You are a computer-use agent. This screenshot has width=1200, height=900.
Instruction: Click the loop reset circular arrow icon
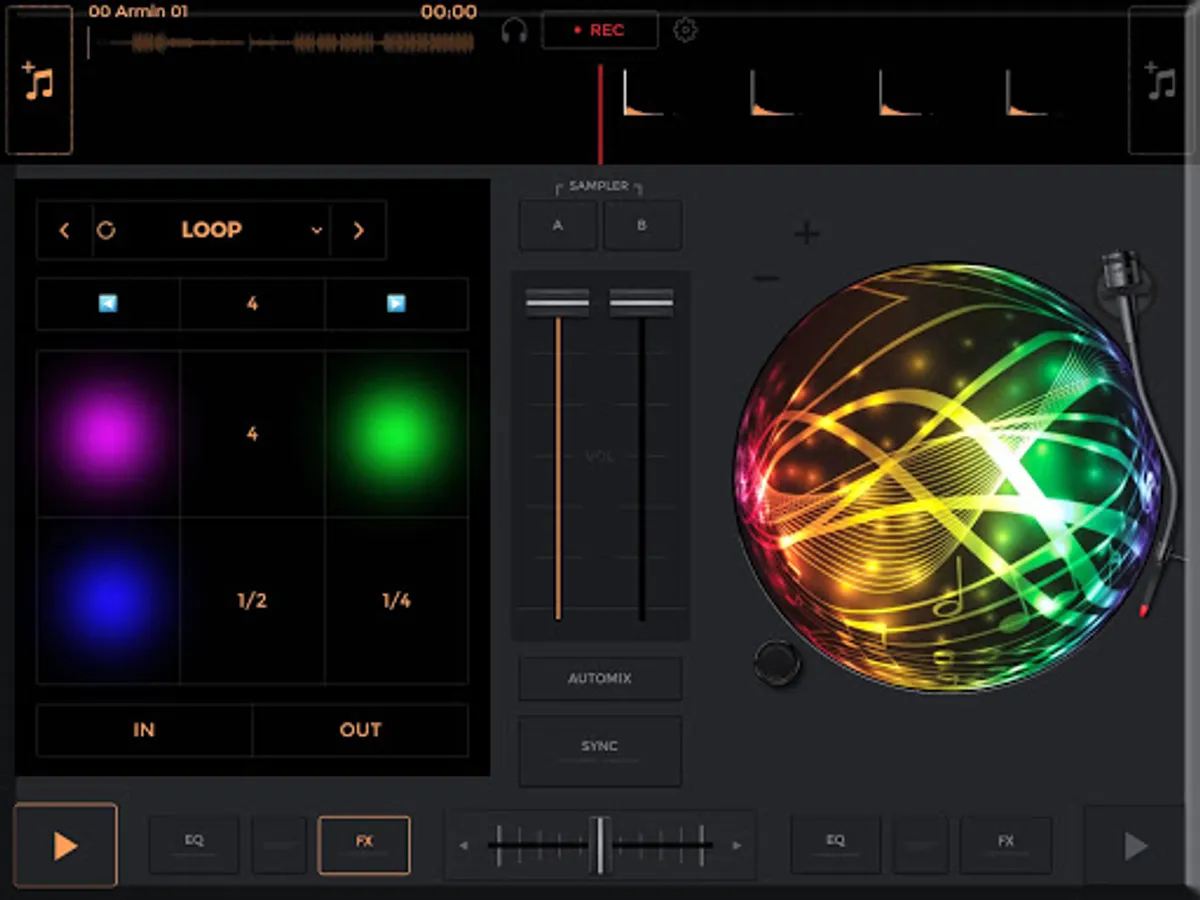tap(106, 230)
